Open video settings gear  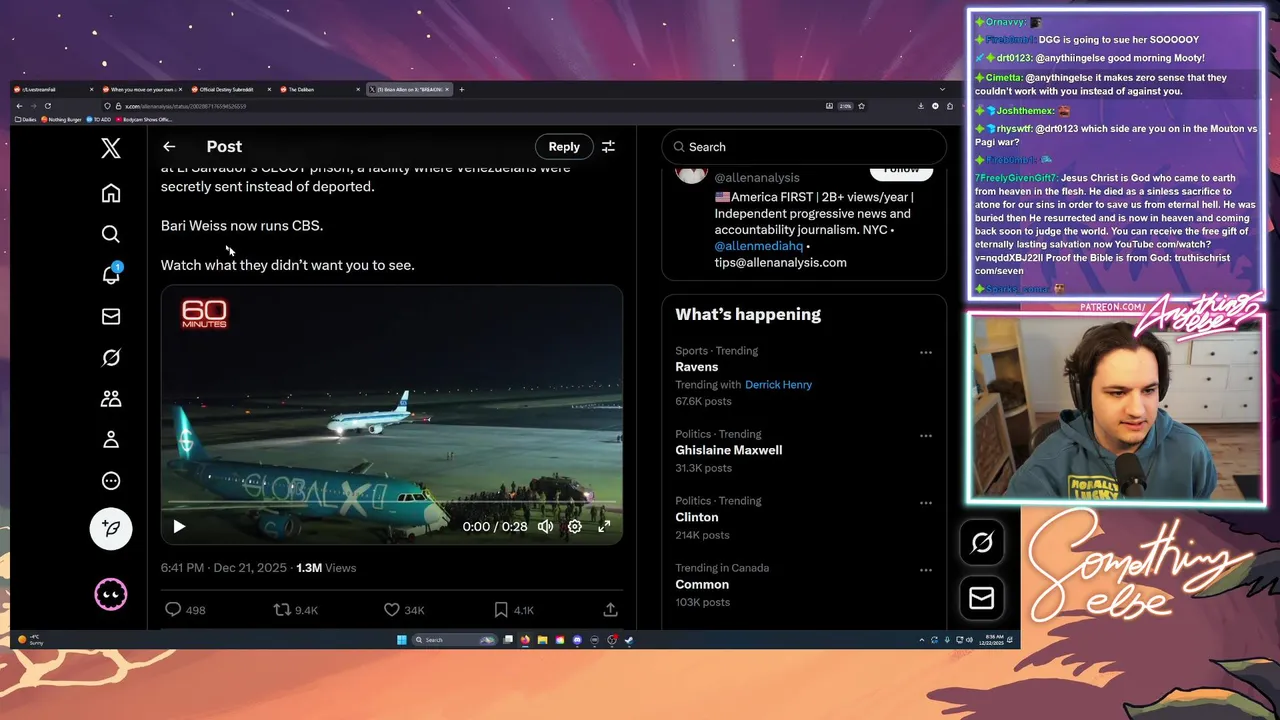point(575,527)
